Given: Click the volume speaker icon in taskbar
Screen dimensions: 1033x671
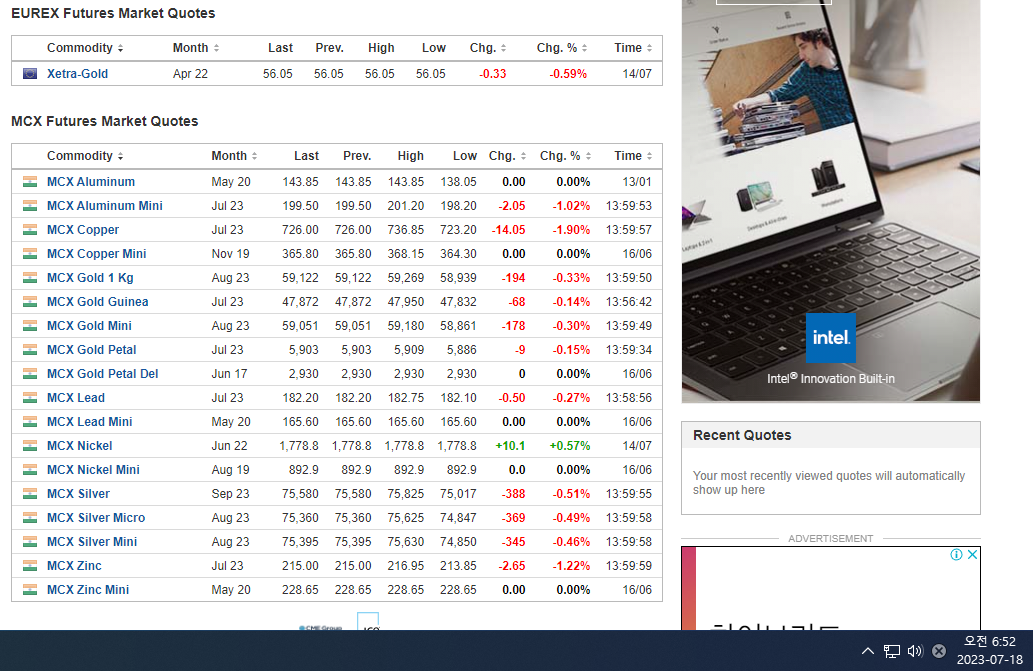Looking at the screenshot, I should pos(915,651).
